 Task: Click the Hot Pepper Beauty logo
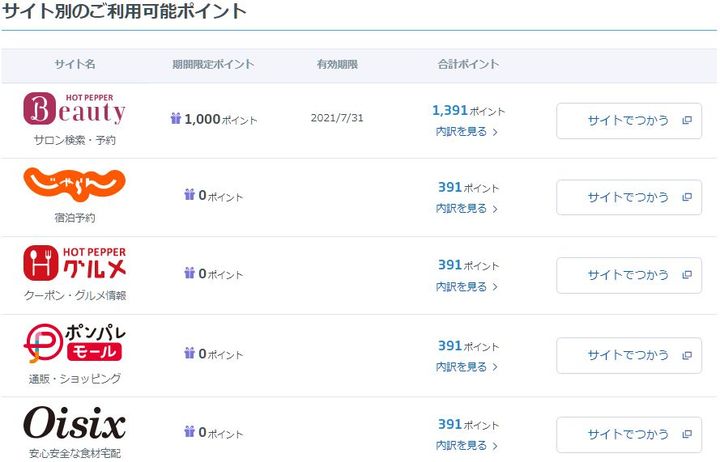tap(74, 108)
